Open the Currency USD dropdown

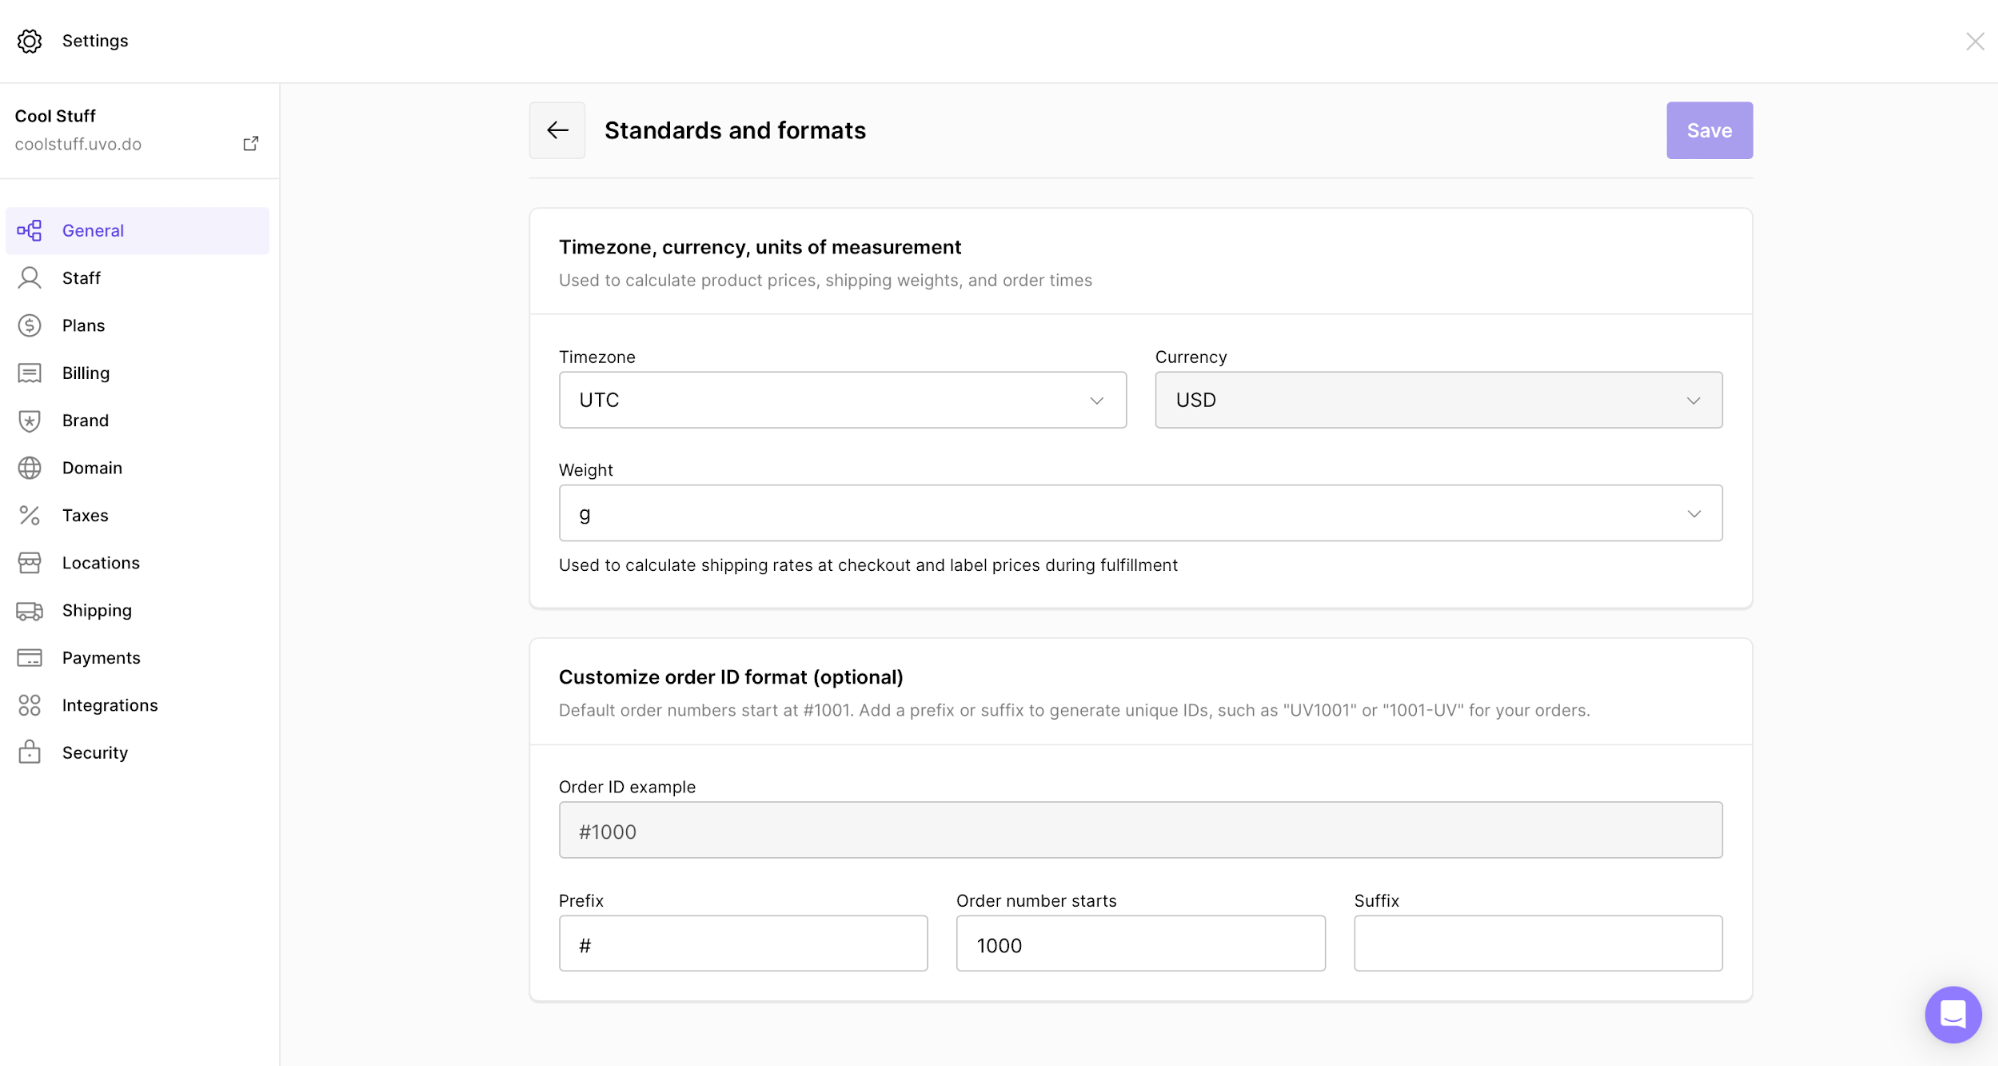pos(1438,400)
